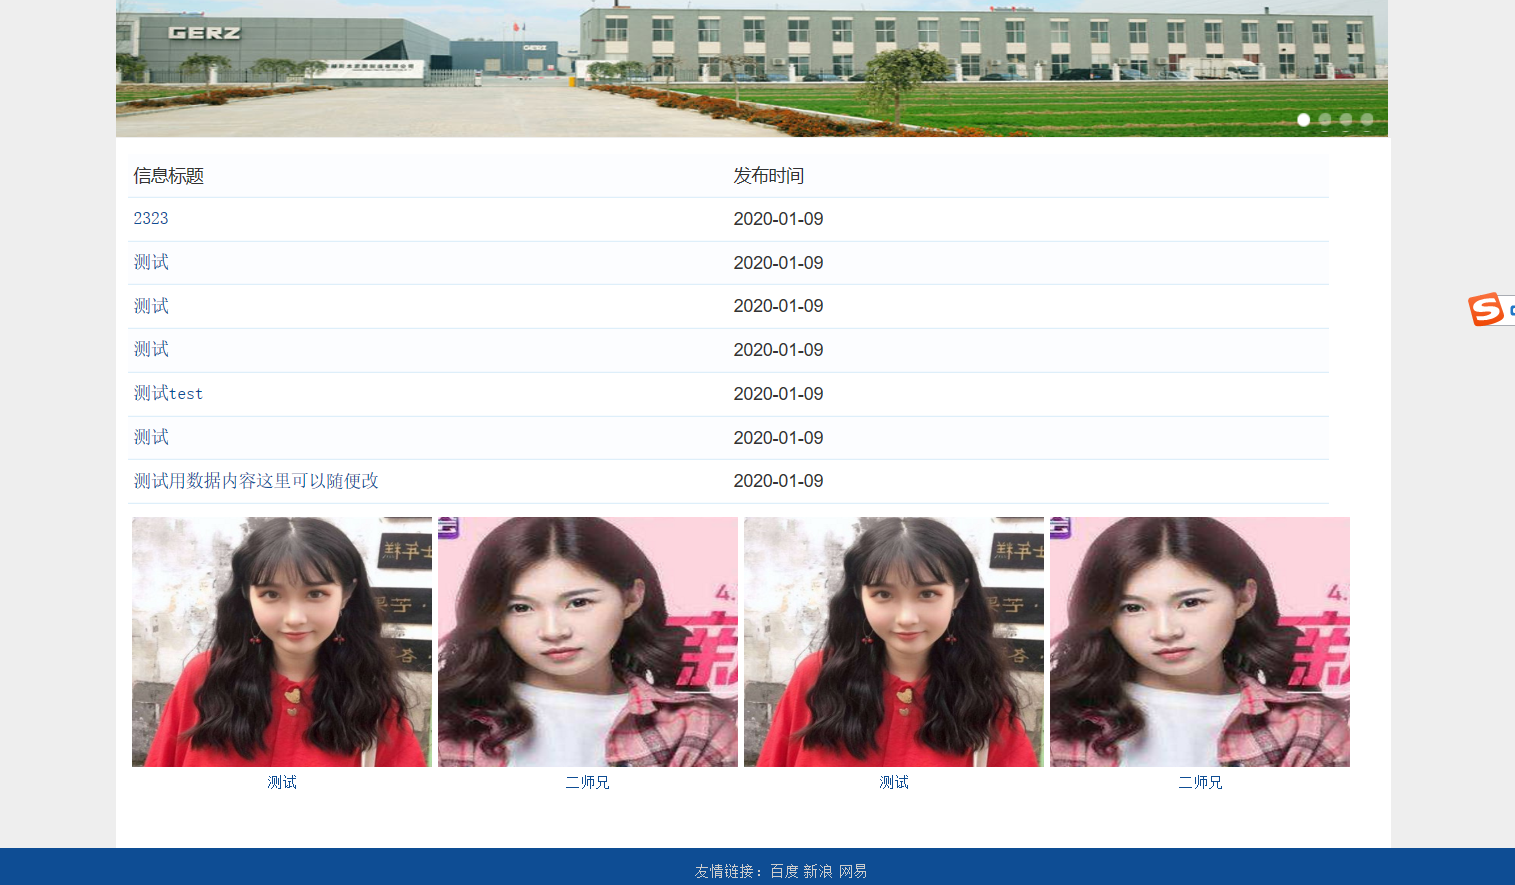This screenshot has width=1515, height=885.
Task: Open the 测试 link directly above 测试test
Action: (x=151, y=349)
